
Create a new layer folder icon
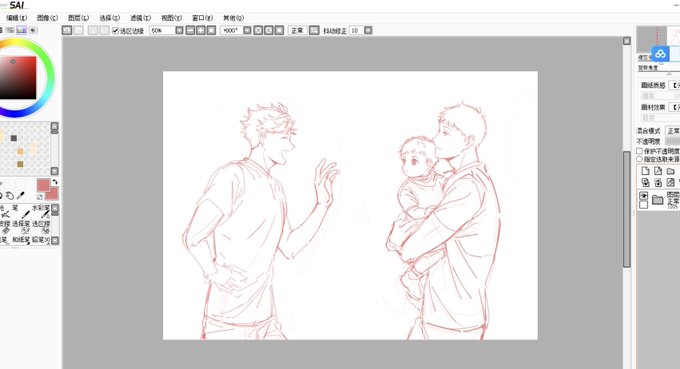pyautogui.click(x=670, y=171)
